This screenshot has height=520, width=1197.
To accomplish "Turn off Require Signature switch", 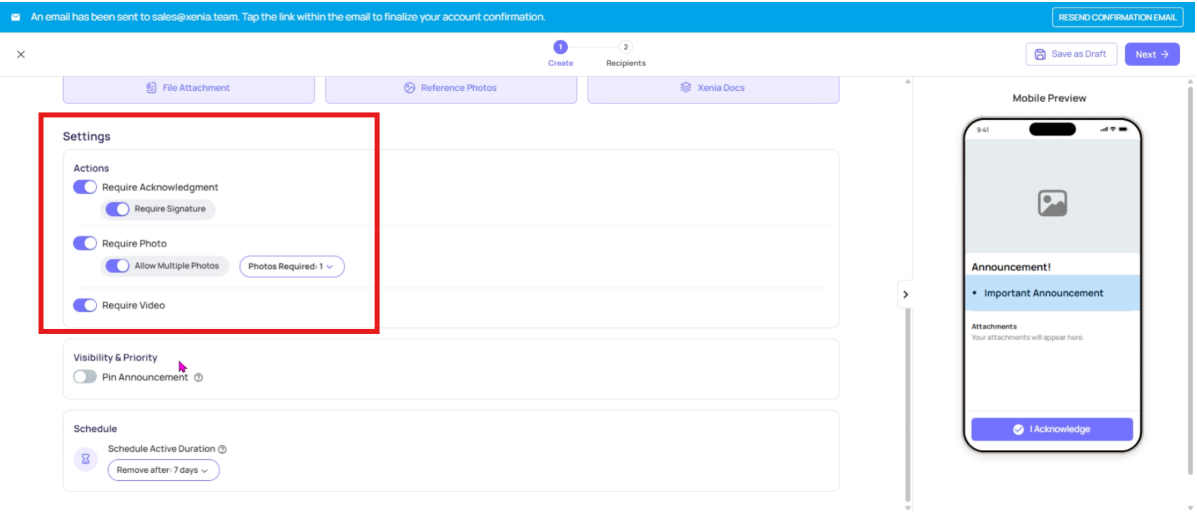I will pyautogui.click(x=117, y=209).
